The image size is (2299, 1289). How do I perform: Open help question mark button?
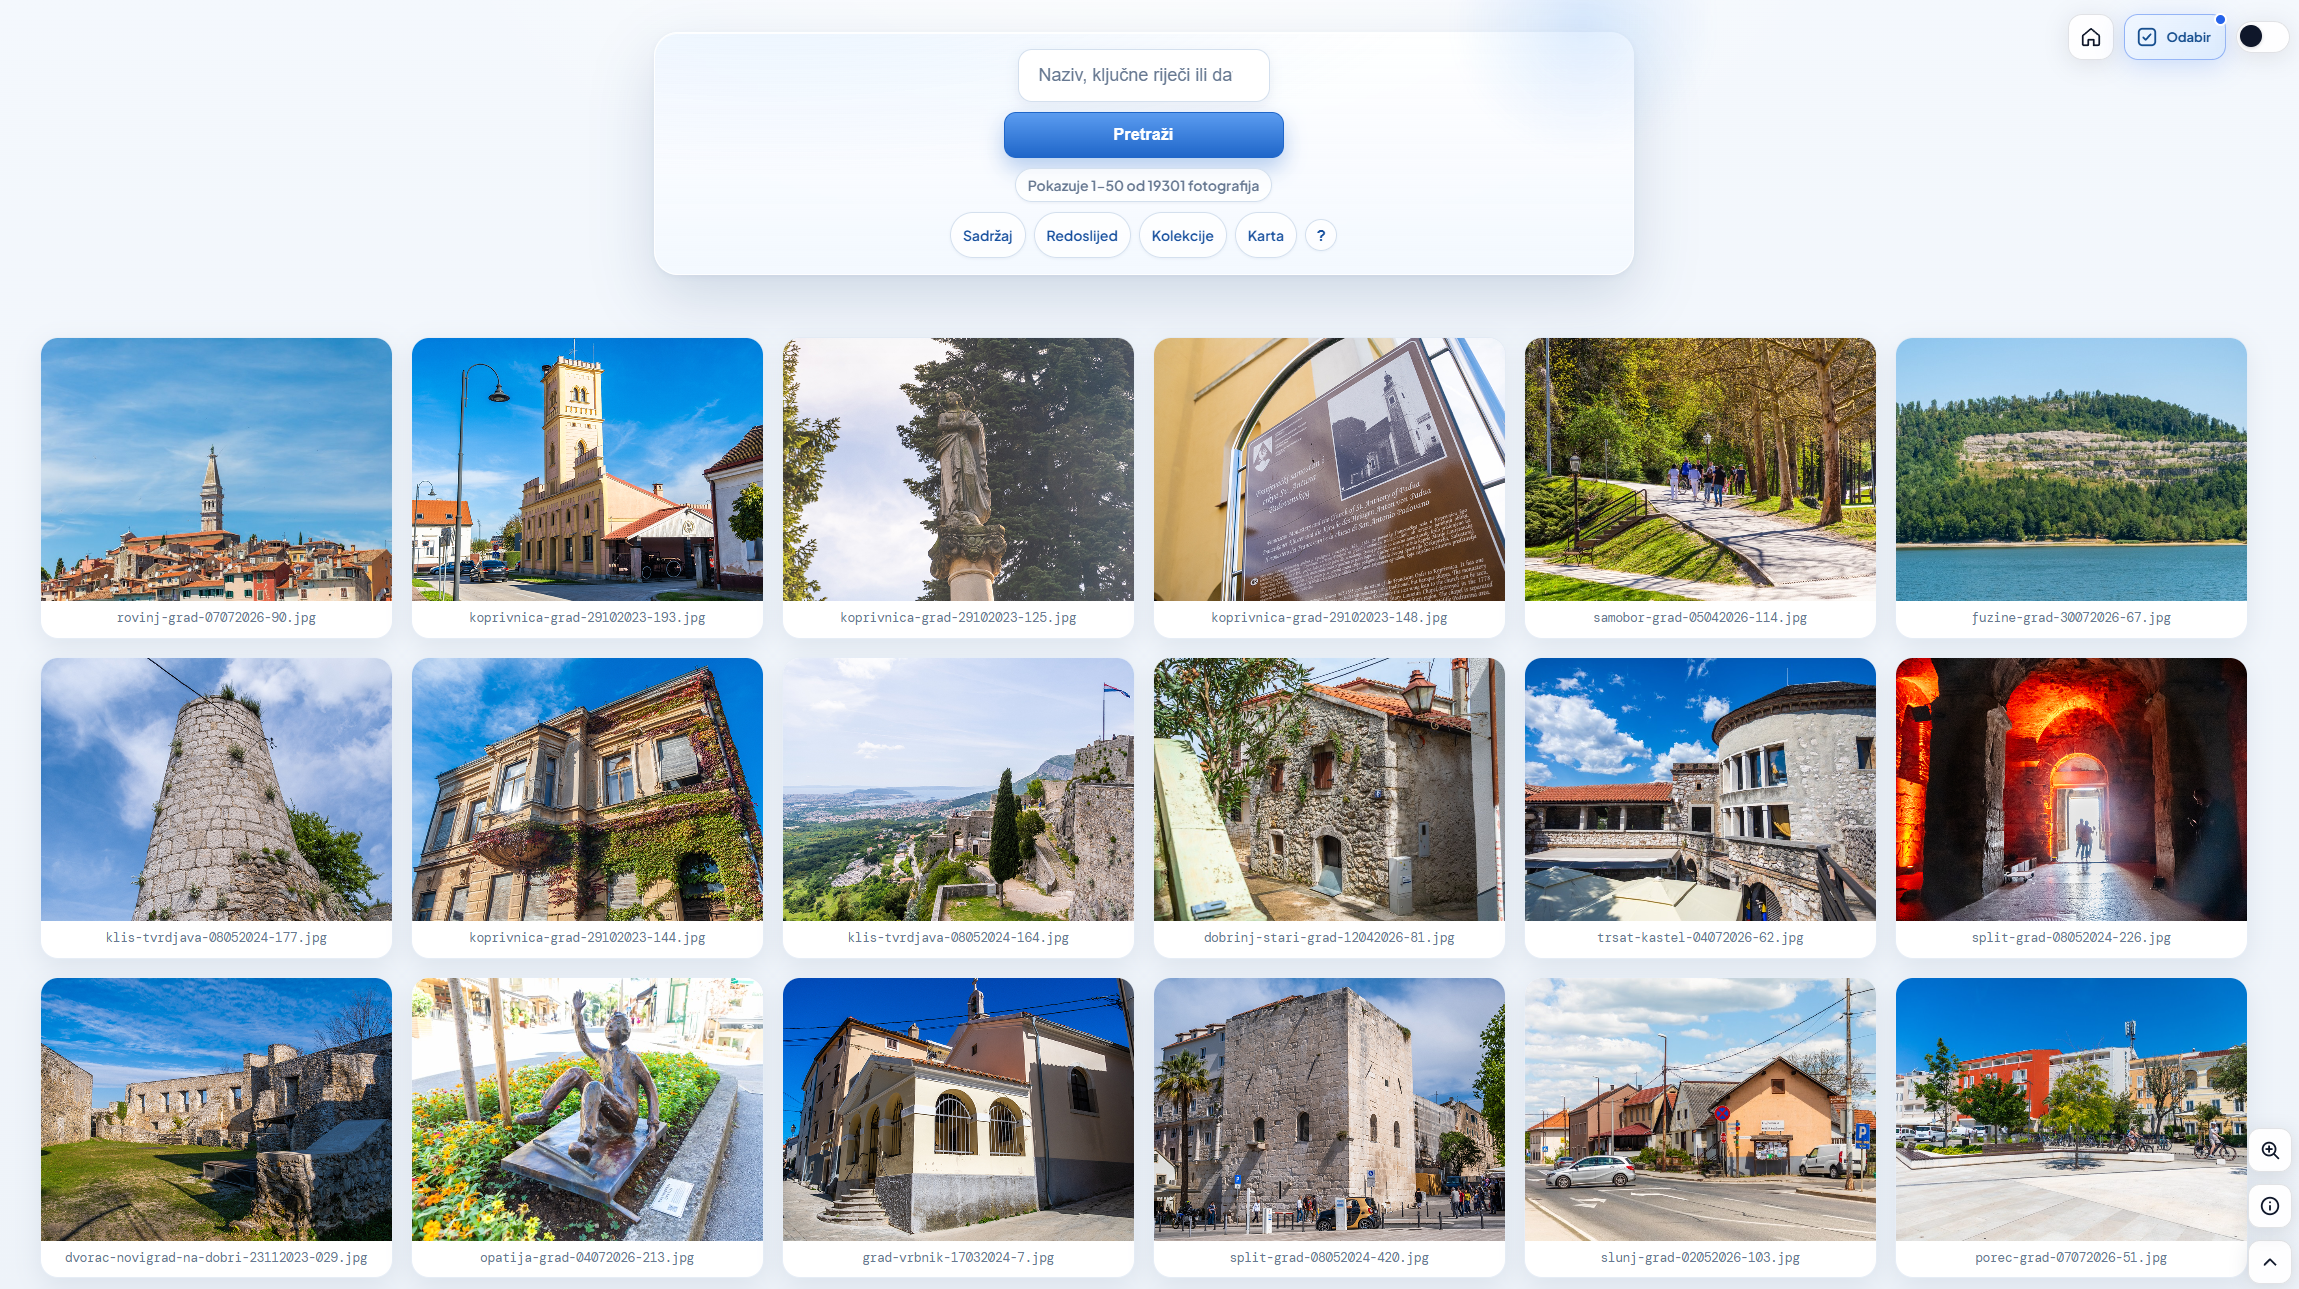(1320, 235)
